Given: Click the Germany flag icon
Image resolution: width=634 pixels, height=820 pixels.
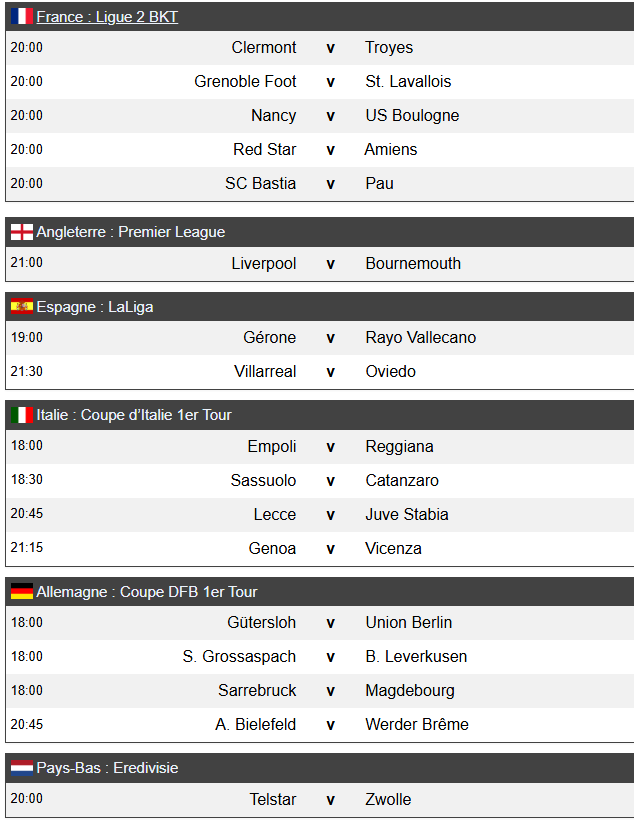Looking at the screenshot, I should (22, 591).
